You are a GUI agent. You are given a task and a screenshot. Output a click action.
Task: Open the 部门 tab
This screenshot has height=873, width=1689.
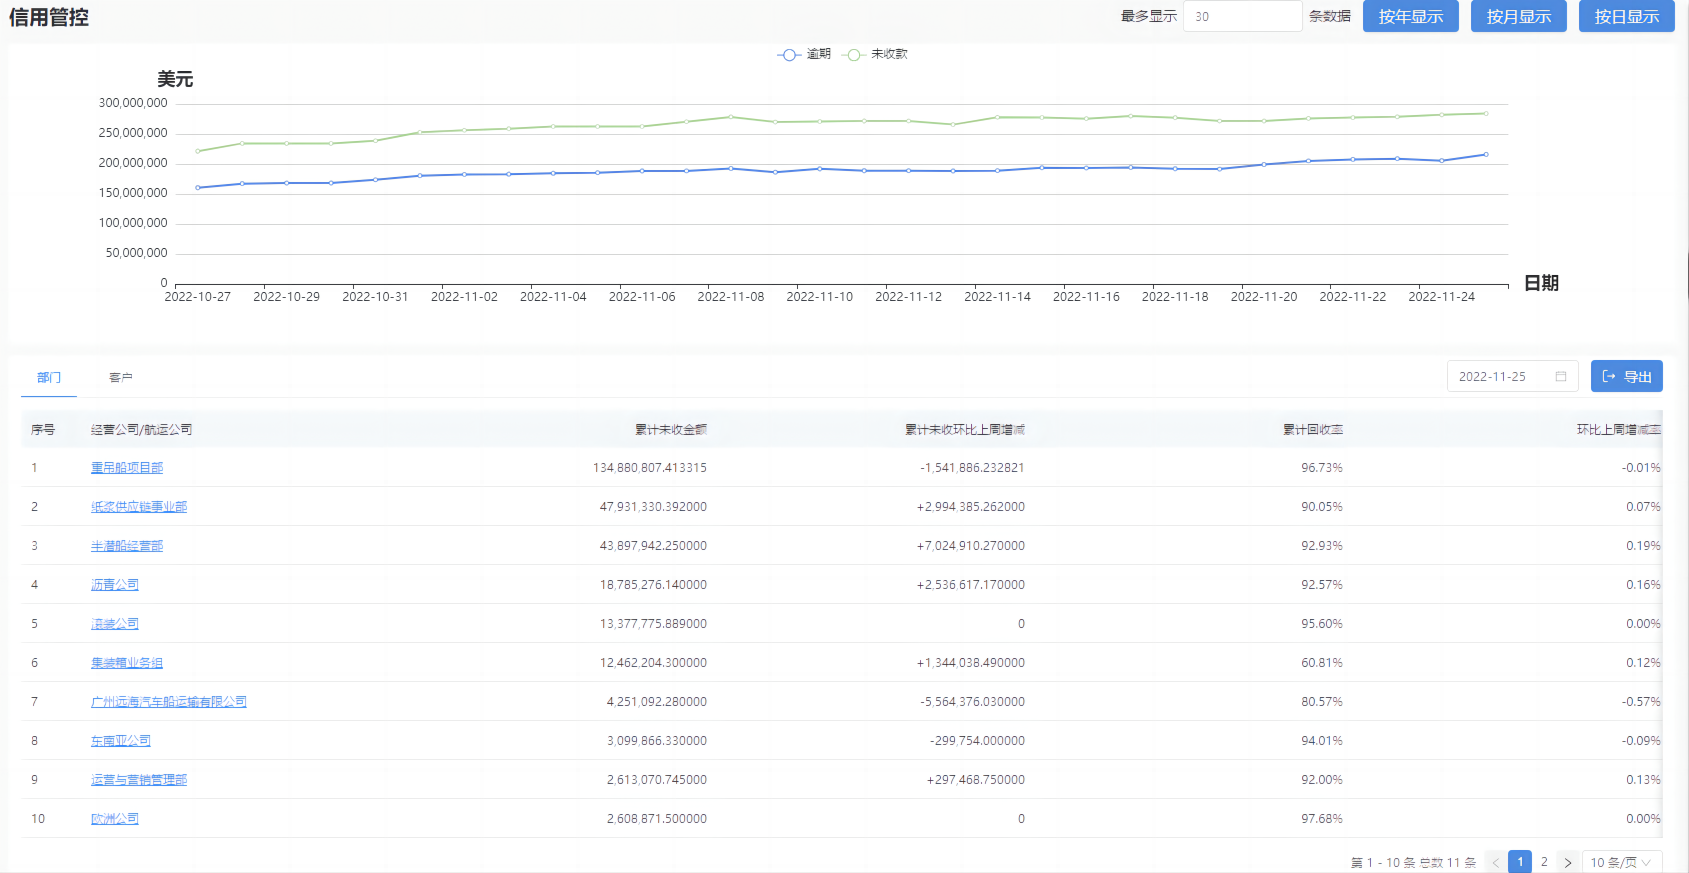[x=49, y=377]
